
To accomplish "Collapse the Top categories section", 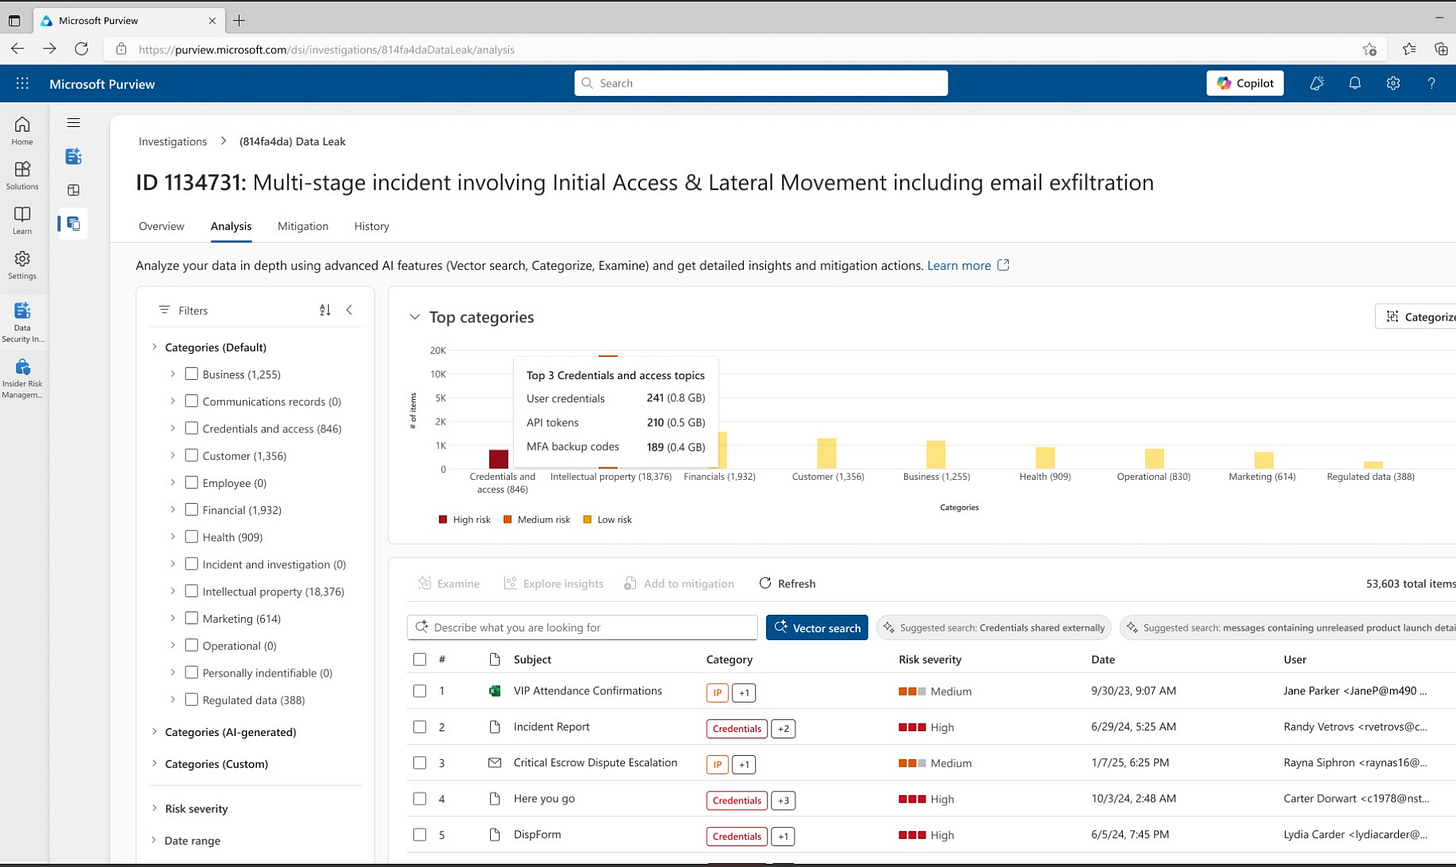I will 414,317.
